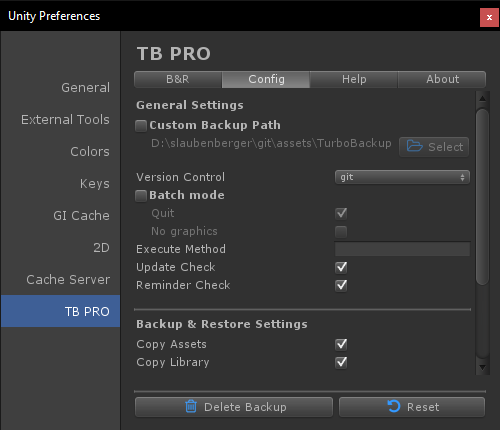Click the Execute Method input field
The image size is (500, 430).
(402, 249)
